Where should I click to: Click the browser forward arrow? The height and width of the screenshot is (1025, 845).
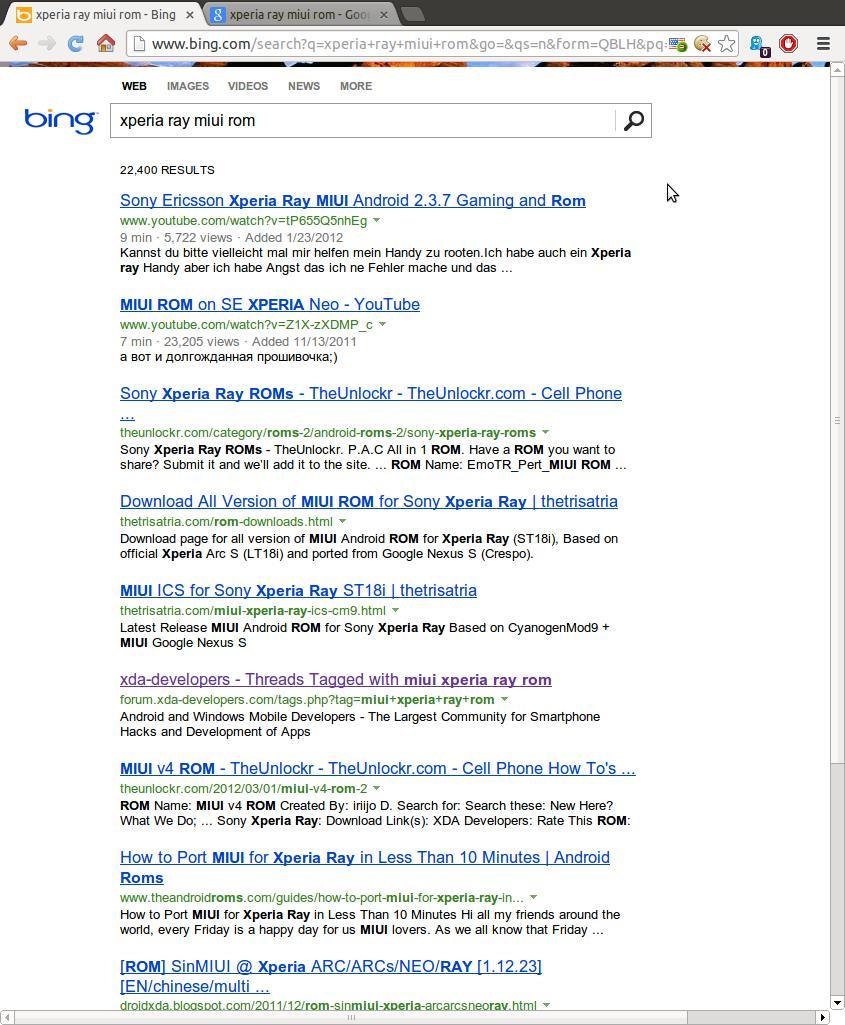click(46, 44)
